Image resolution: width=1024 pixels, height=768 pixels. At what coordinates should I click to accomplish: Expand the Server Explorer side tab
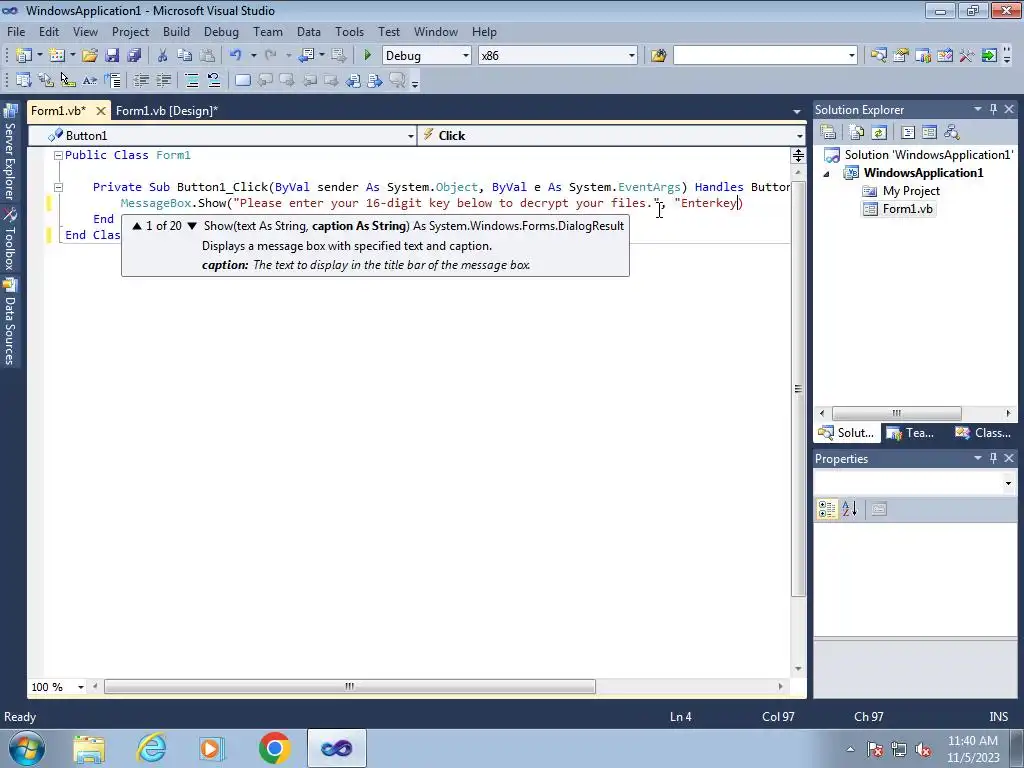pos(10,153)
